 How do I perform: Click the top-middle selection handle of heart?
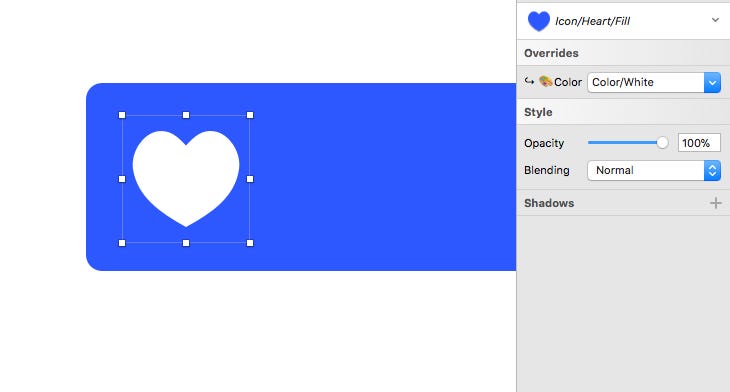pyautogui.click(x=186, y=115)
